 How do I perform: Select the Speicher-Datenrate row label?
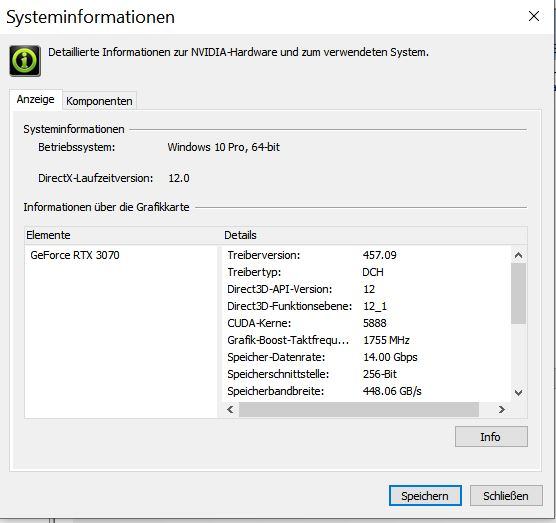point(276,357)
